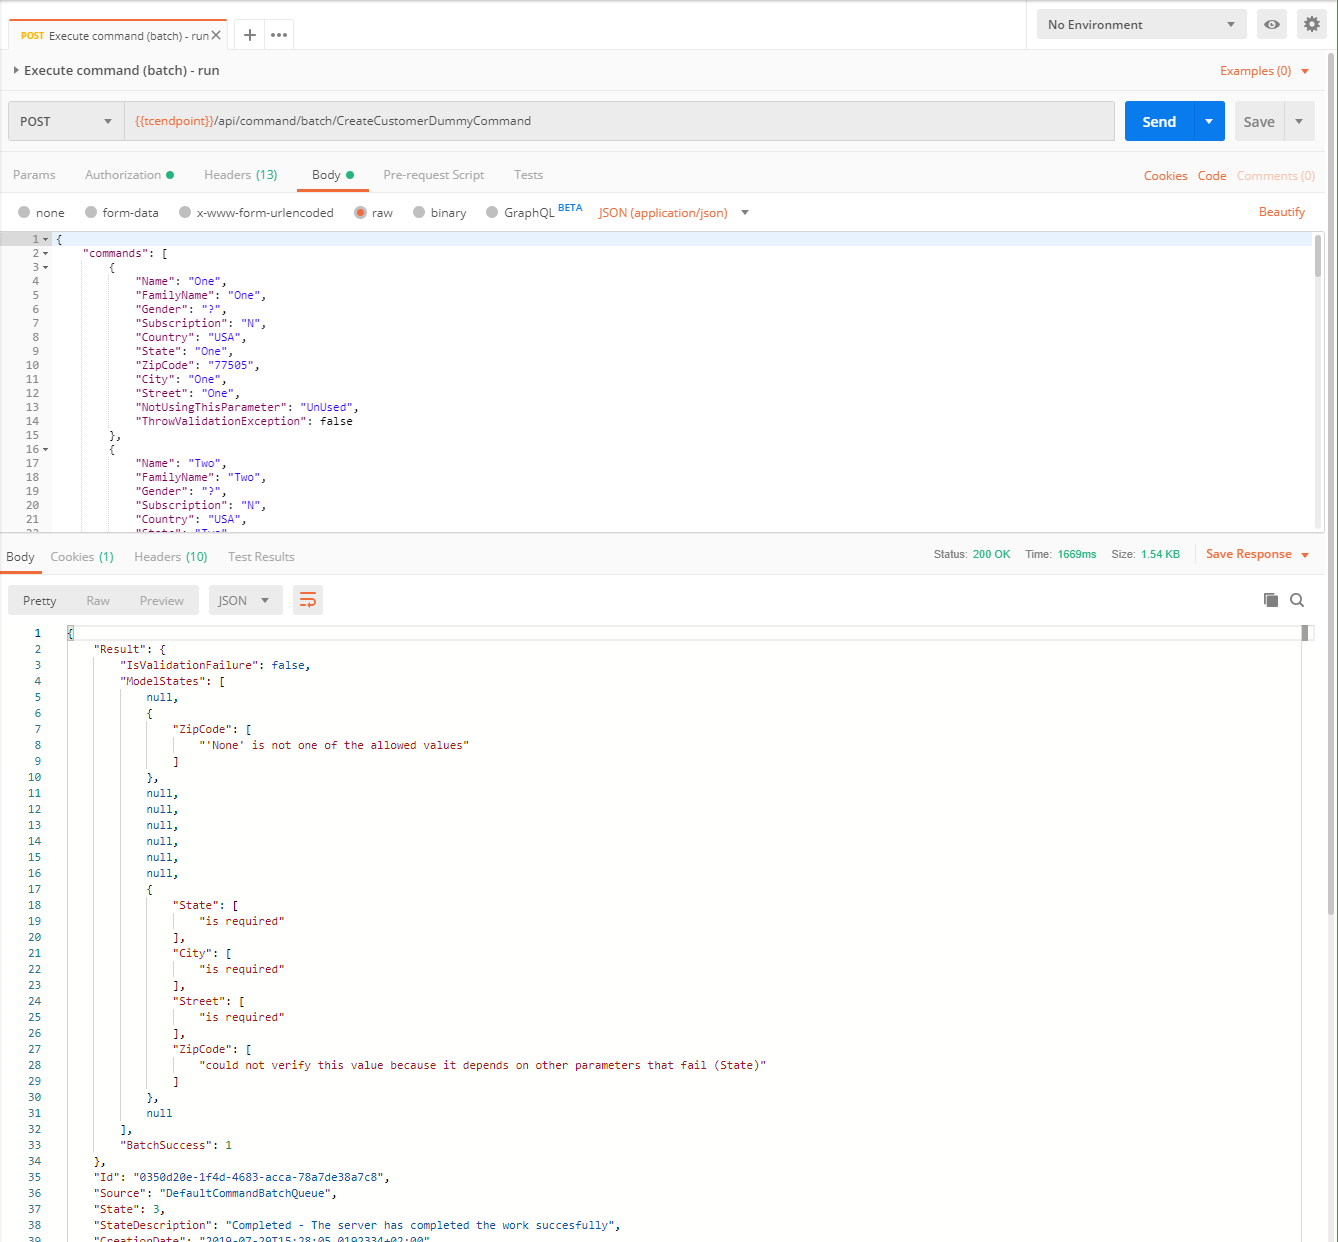Open manage environments gear icon
This screenshot has height=1242, width=1338.
click(1311, 25)
